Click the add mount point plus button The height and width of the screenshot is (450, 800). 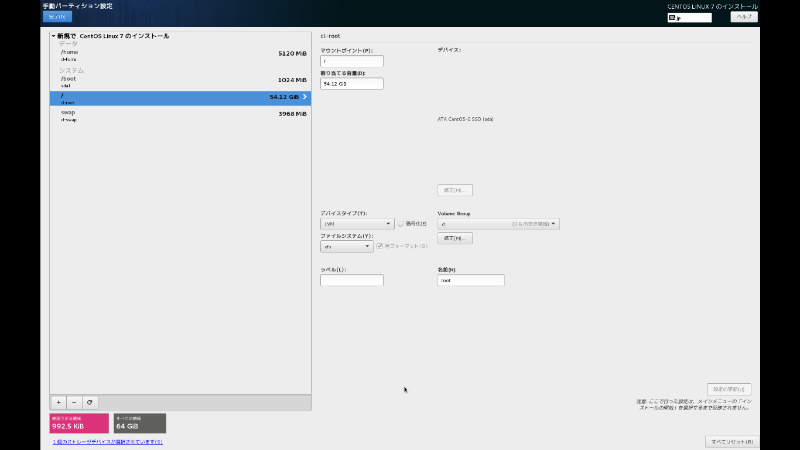click(x=58, y=401)
